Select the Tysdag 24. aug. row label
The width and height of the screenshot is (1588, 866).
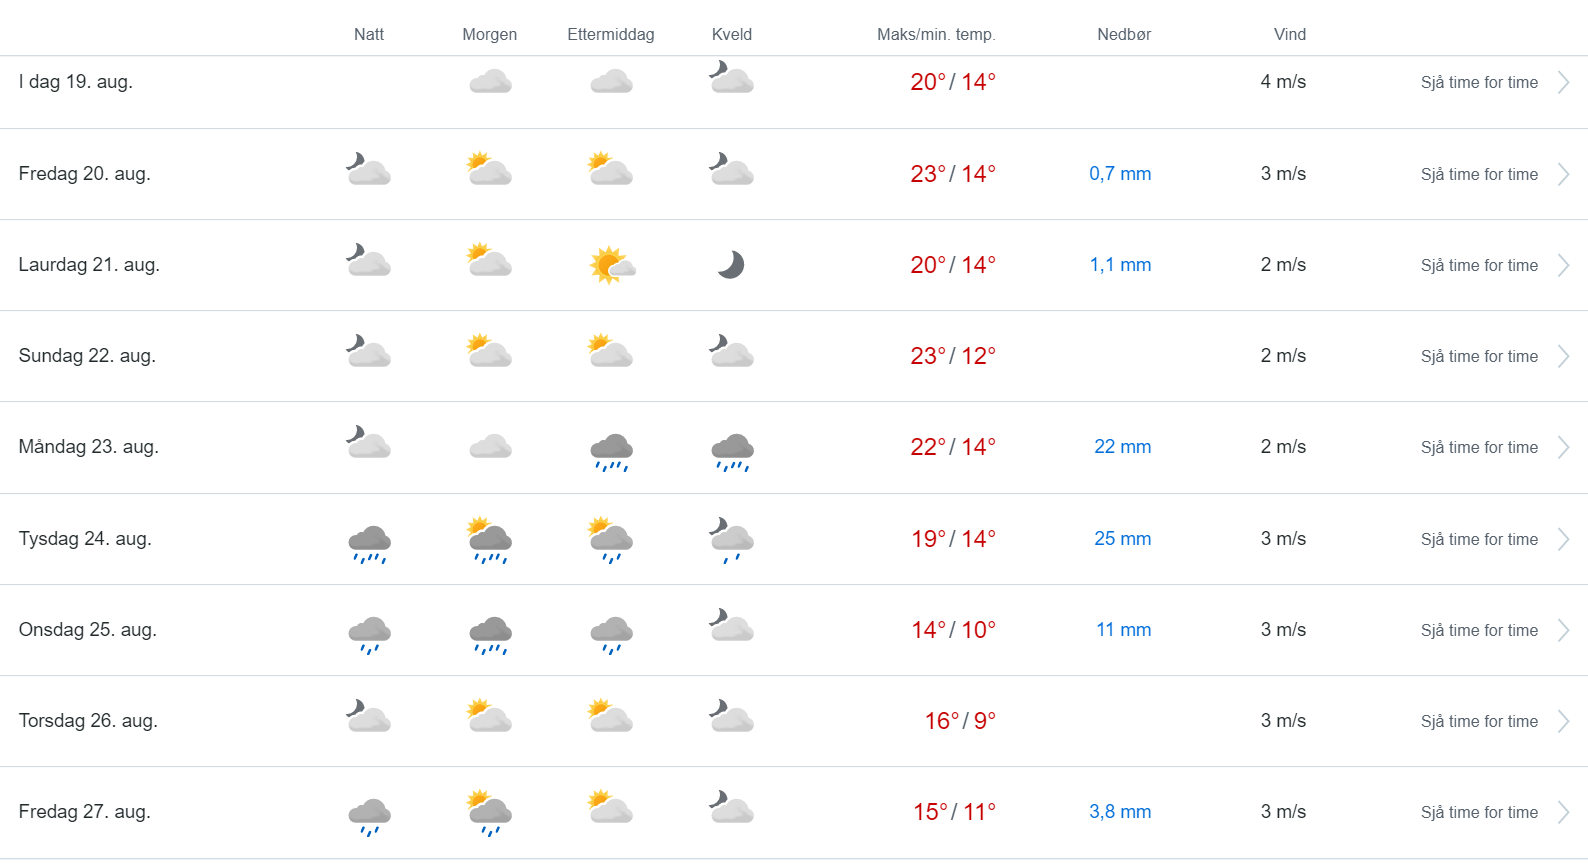tap(85, 539)
